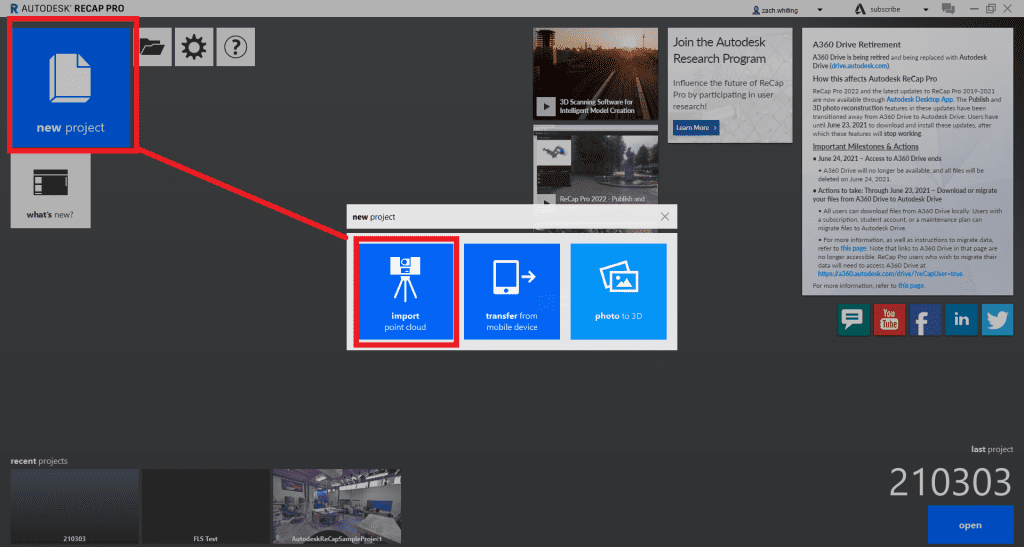Image resolution: width=1024 pixels, height=547 pixels.
Task: Follow the a360.autodesk.com drive URL
Action: tap(890, 274)
